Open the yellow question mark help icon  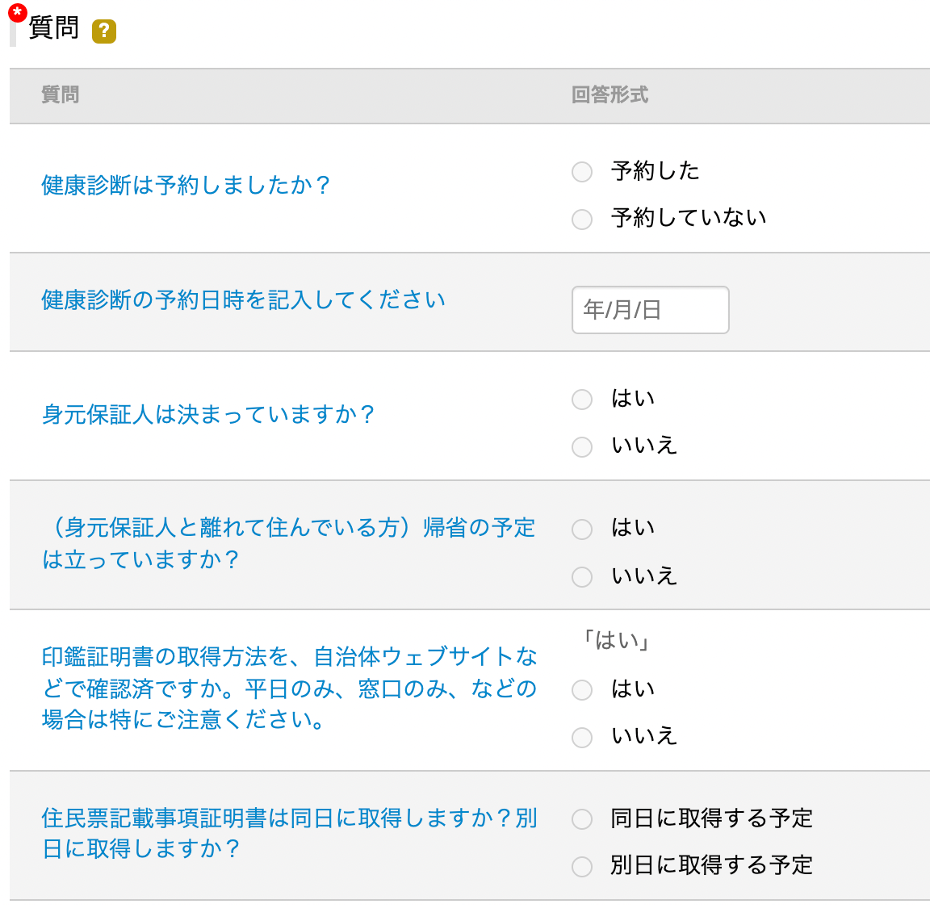[x=104, y=31]
